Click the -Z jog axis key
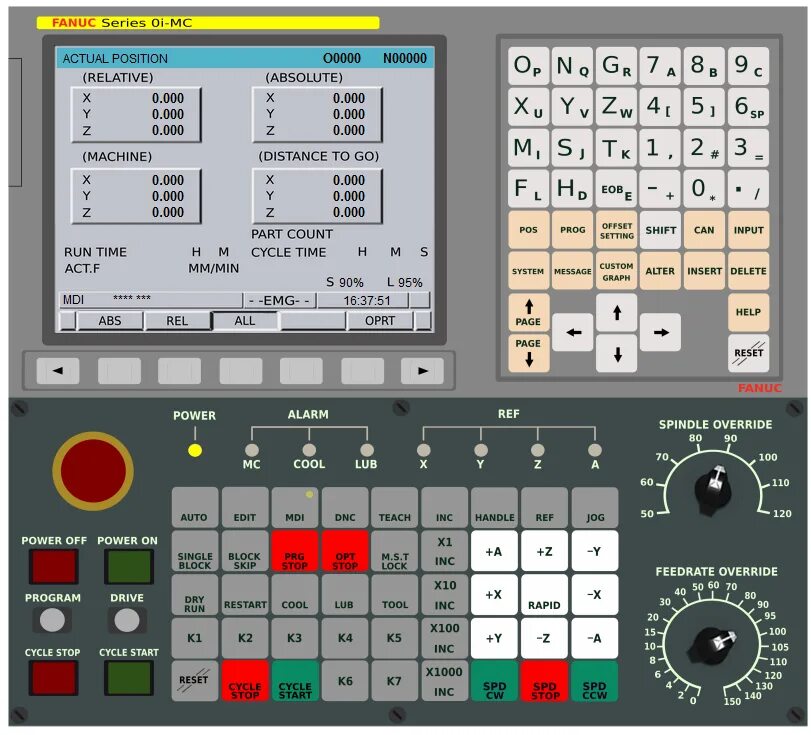 545,638
